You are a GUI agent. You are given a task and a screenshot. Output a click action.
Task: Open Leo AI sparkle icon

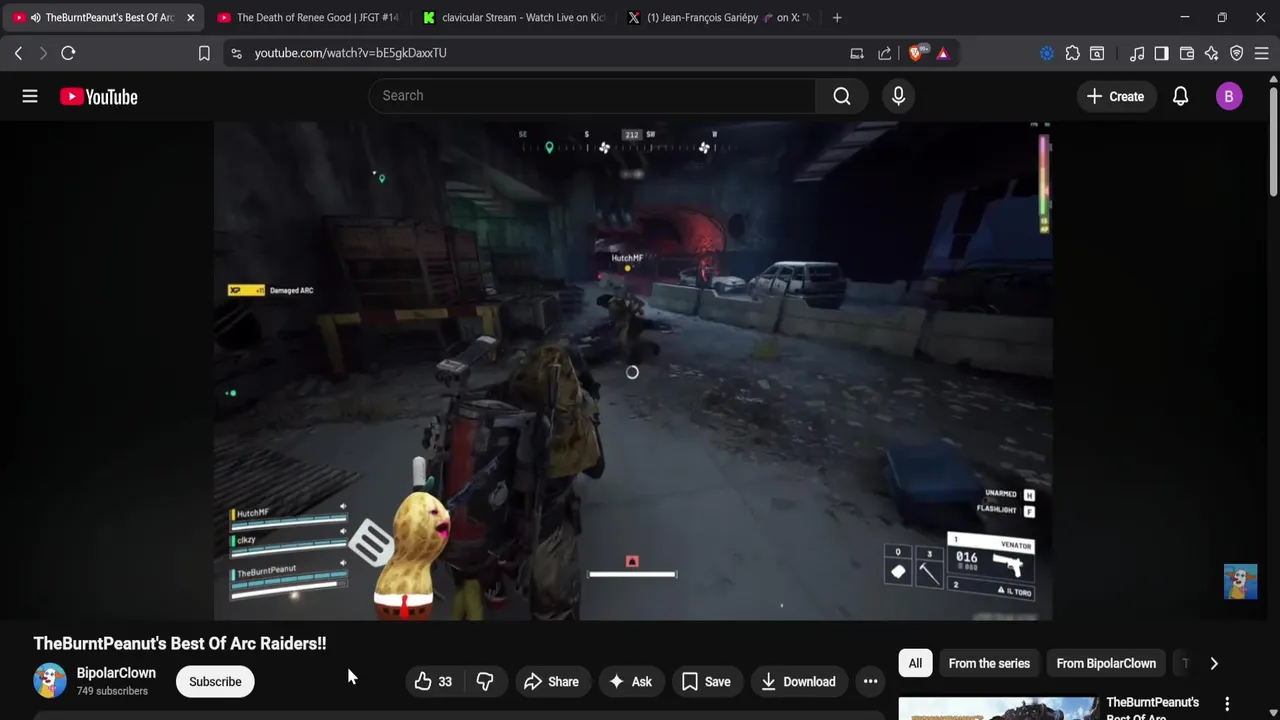[x=1212, y=53]
